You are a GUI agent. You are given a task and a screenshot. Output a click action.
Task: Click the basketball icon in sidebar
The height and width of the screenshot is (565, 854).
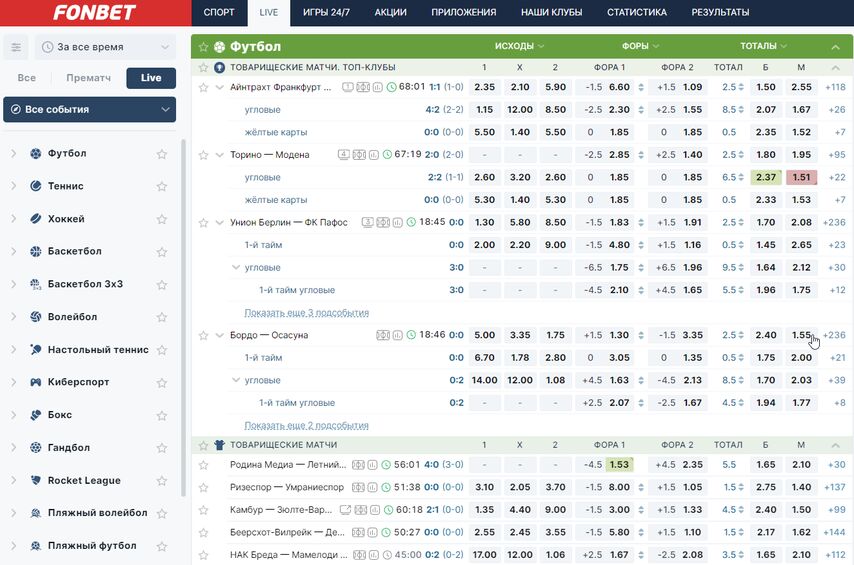[x=36, y=252]
